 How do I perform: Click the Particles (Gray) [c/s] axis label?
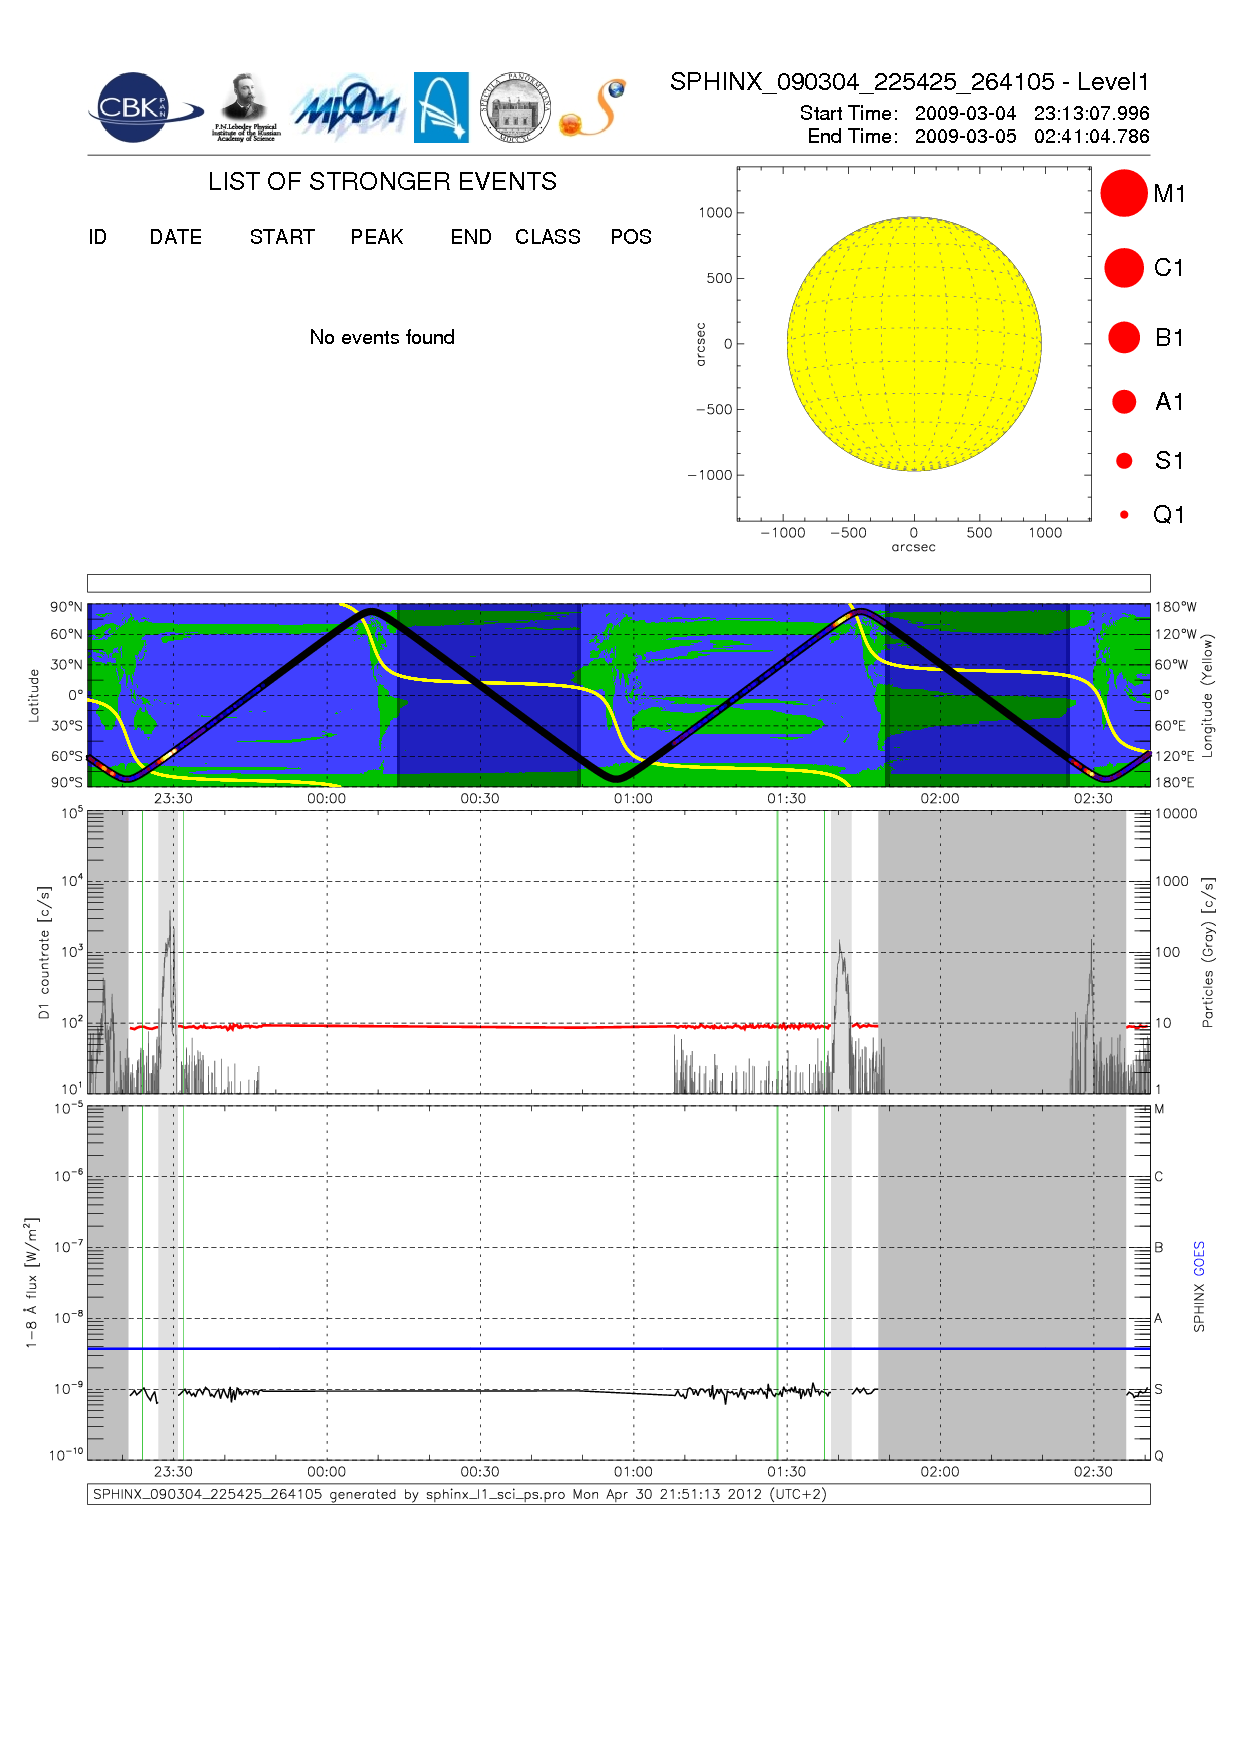point(1208,952)
